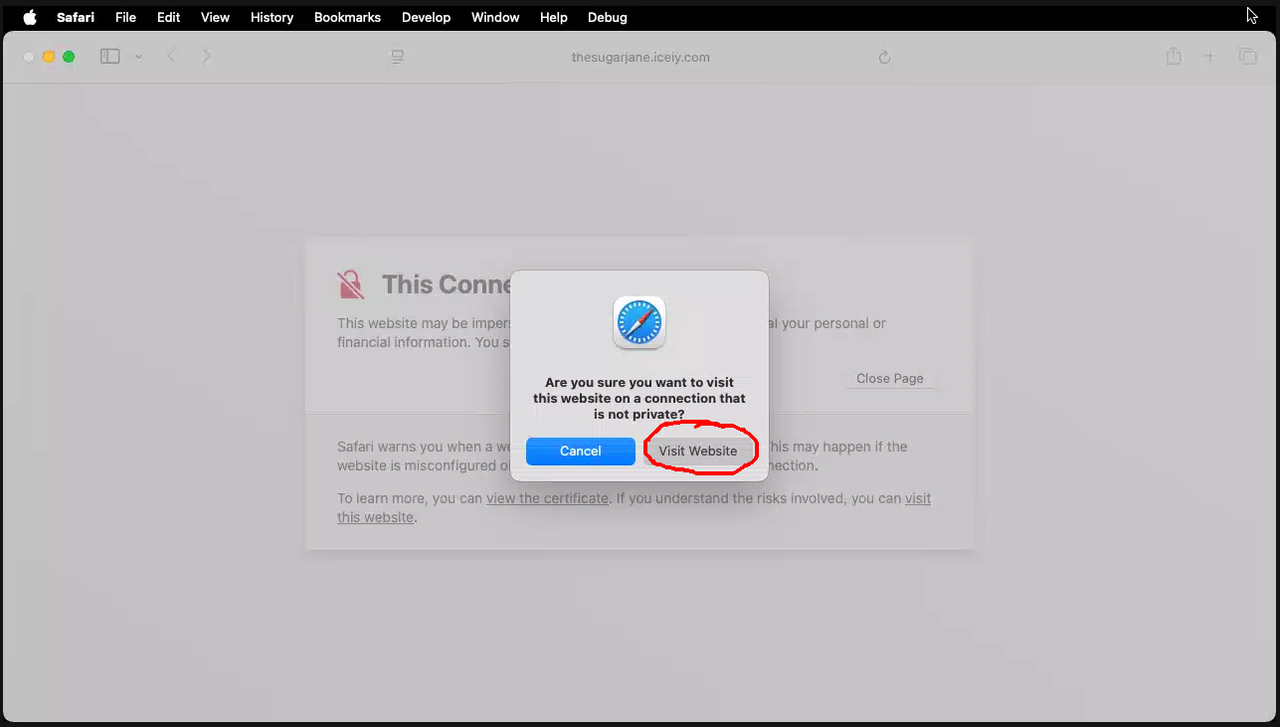Open the History menu
This screenshot has height=727, width=1280.
coord(271,17)
